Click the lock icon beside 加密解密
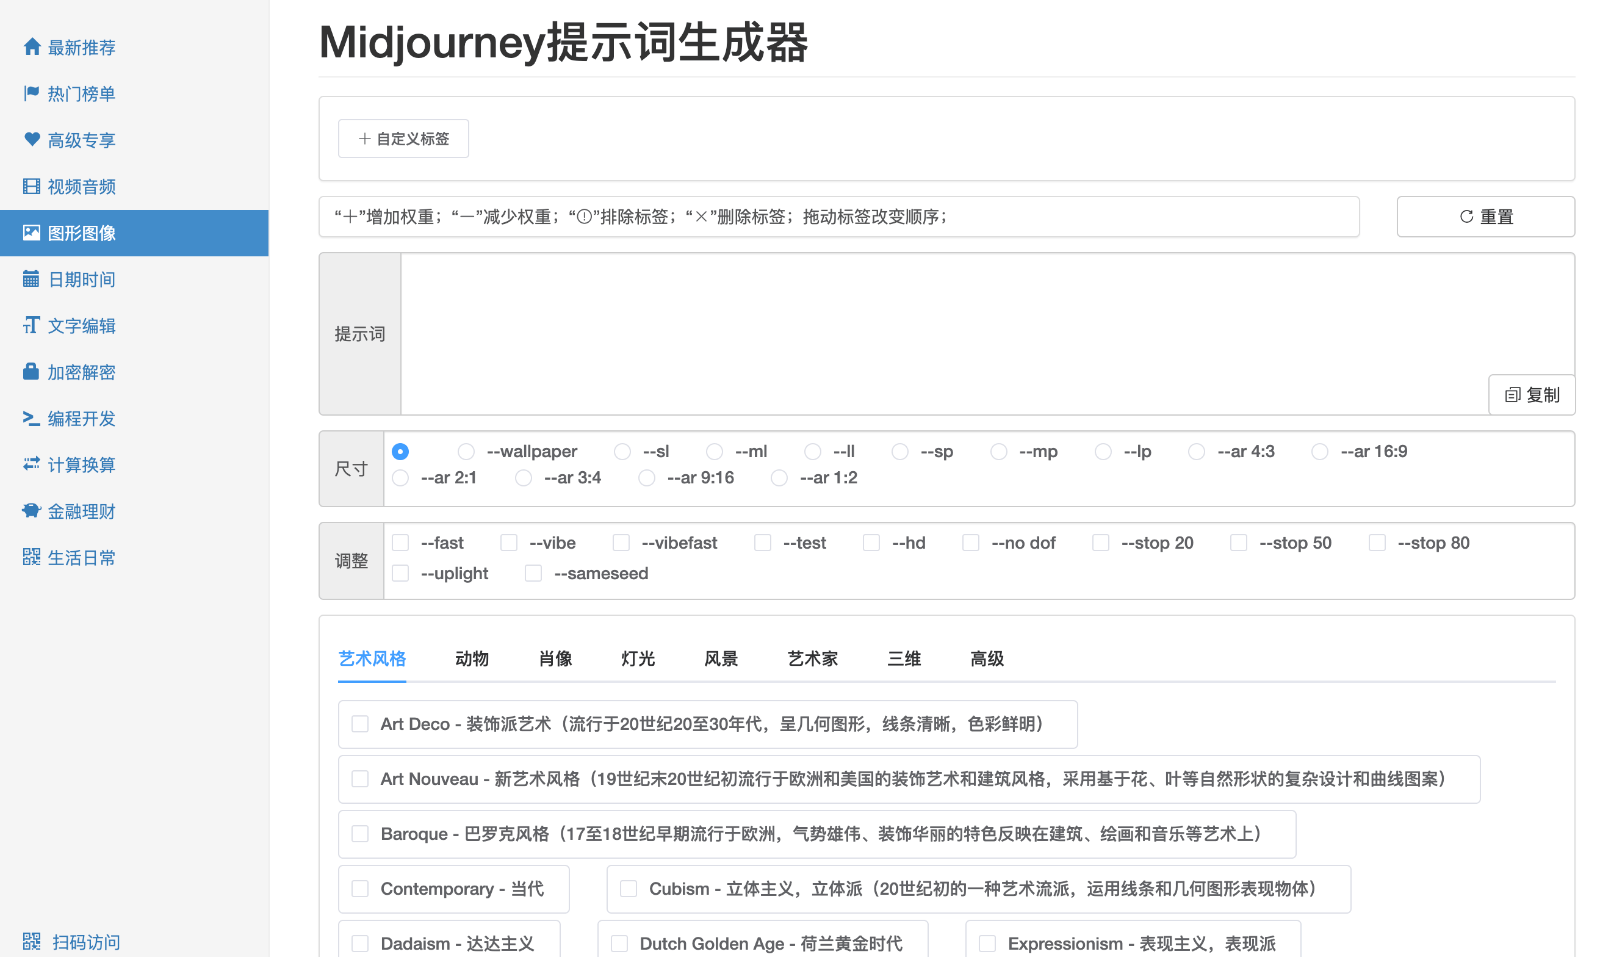 (32, 372)
